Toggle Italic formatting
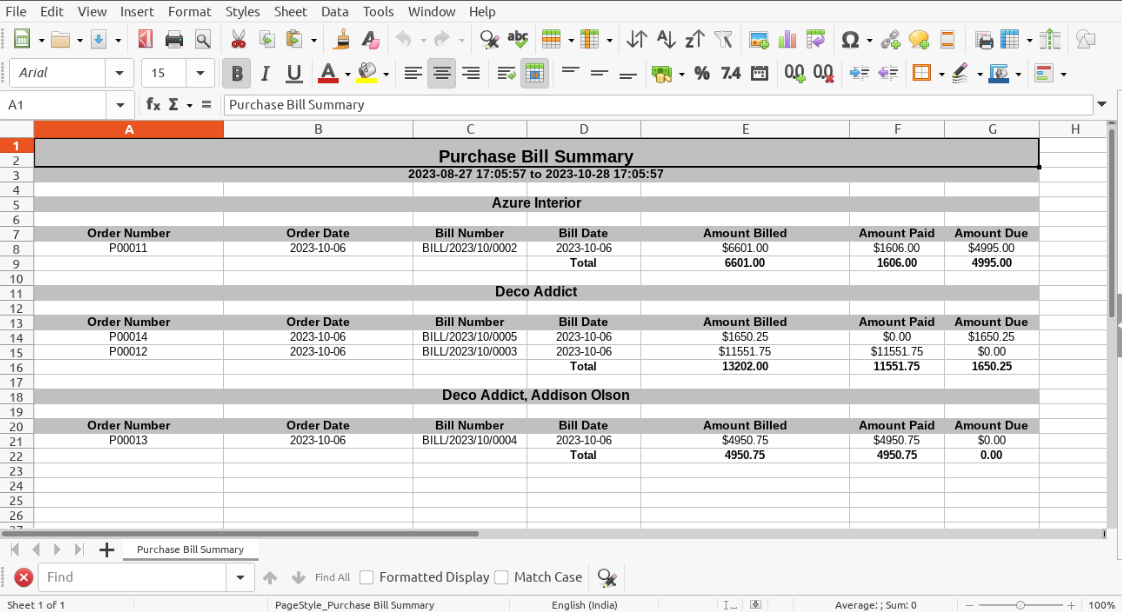Viewport: 1122px width, 612px height. click(x=265, y=73)
